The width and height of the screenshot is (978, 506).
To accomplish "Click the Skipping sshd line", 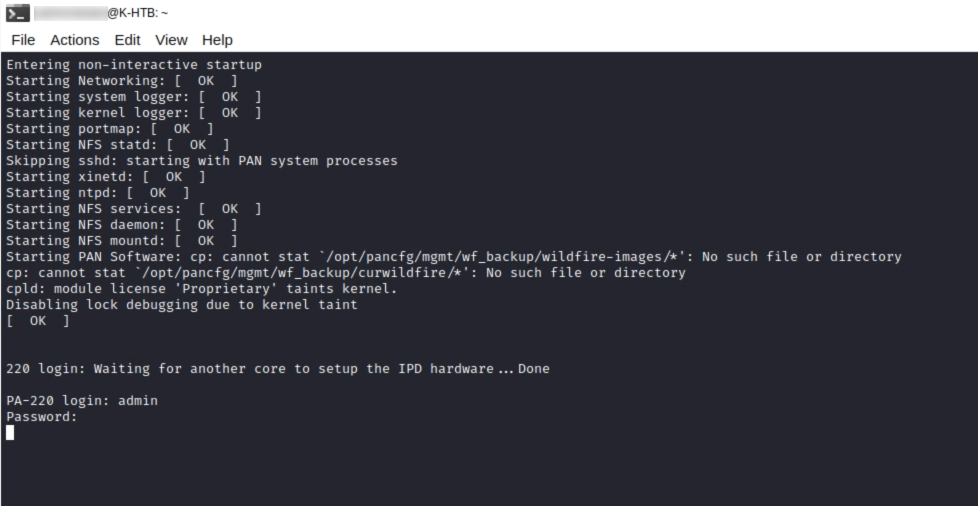I will click(201, 161).
